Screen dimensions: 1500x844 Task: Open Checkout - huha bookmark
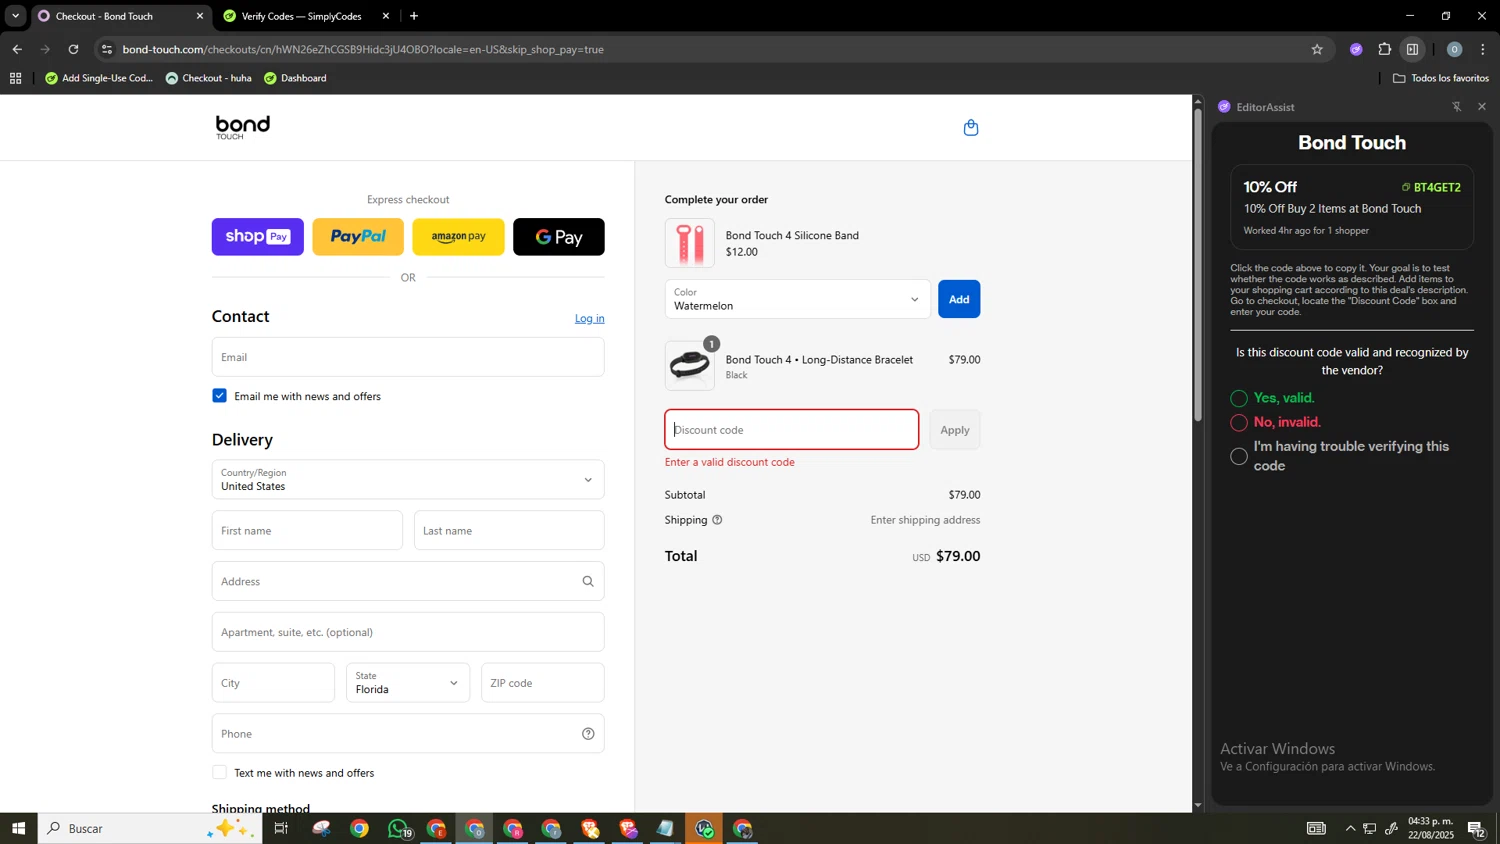click(209, 78)
